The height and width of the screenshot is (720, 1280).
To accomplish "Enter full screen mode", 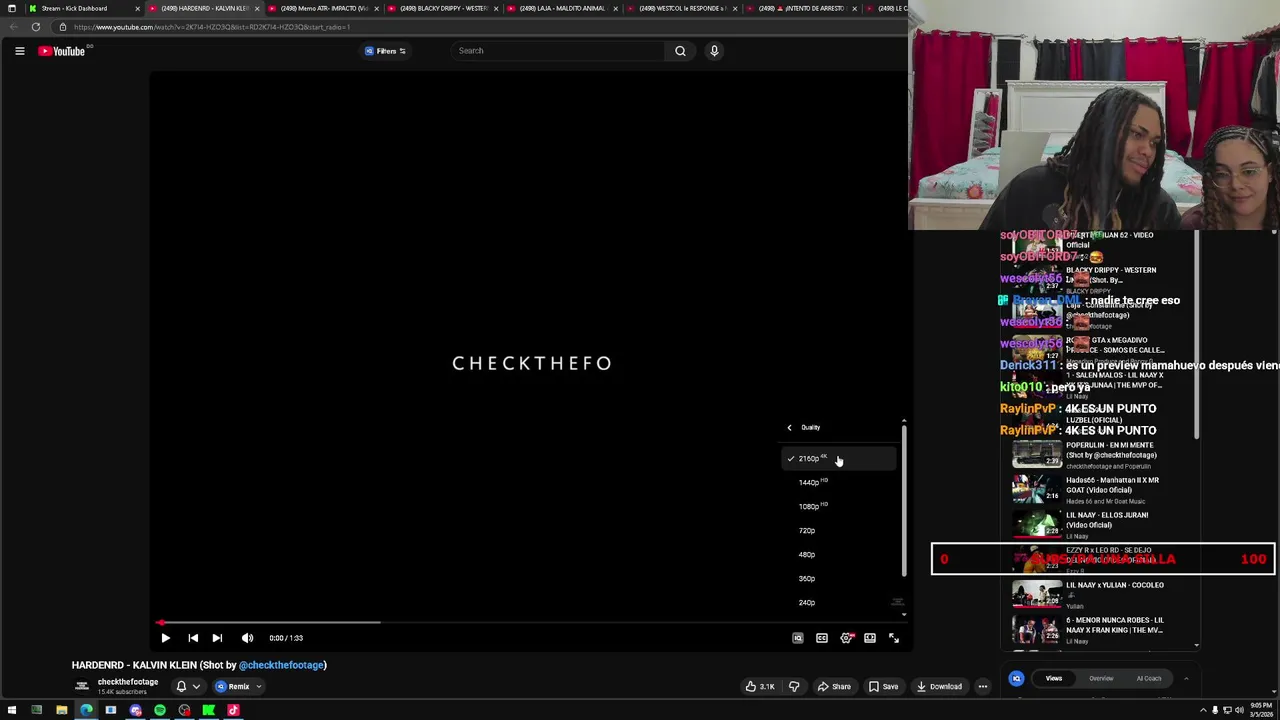I will pyautogui.click(x=894, y=638).
